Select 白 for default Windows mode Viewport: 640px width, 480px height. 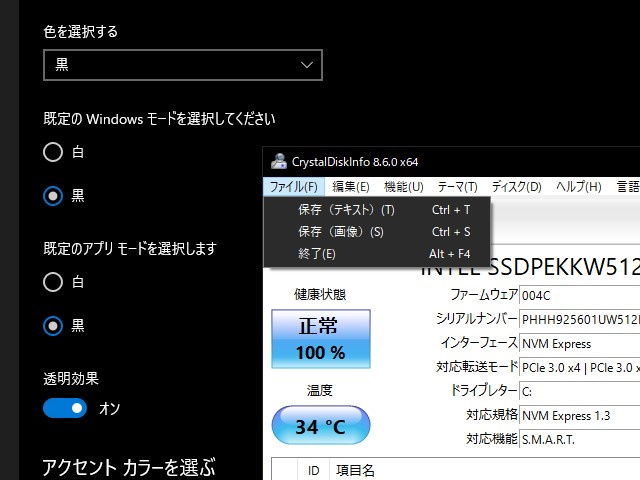click(x=53, y=152)
